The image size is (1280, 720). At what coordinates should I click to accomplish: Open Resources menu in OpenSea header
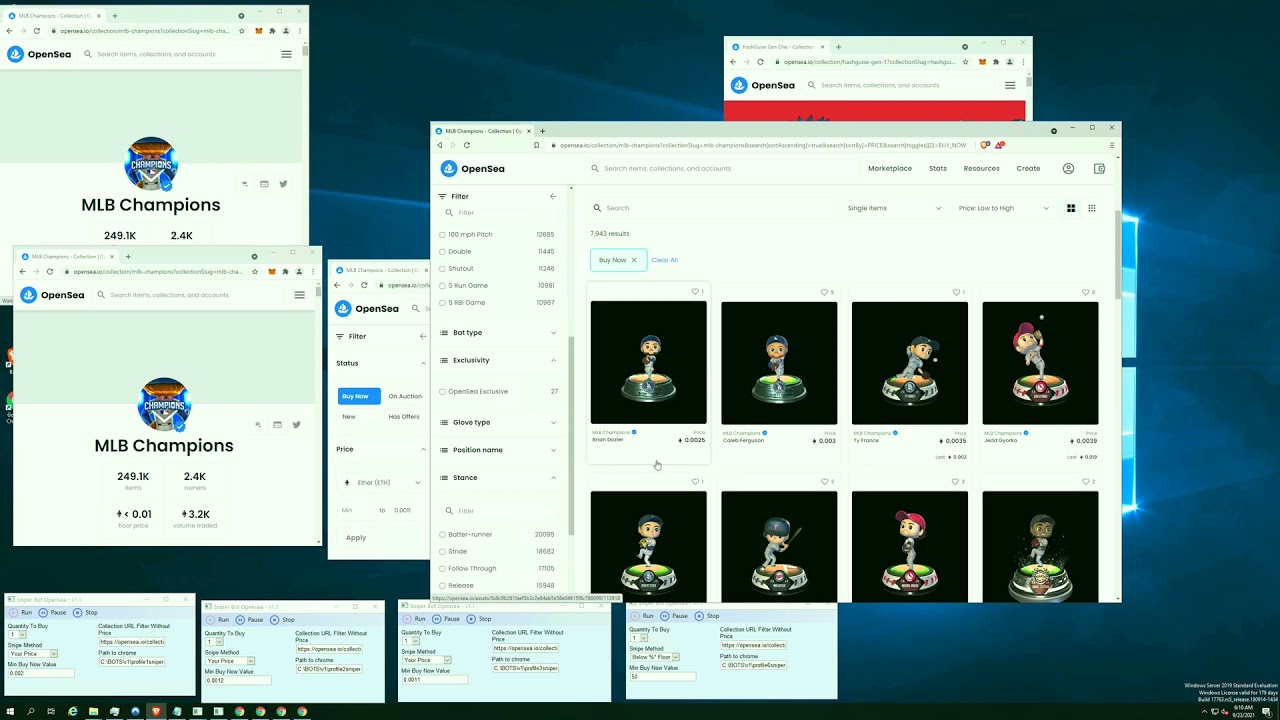[x=981, y=169]
